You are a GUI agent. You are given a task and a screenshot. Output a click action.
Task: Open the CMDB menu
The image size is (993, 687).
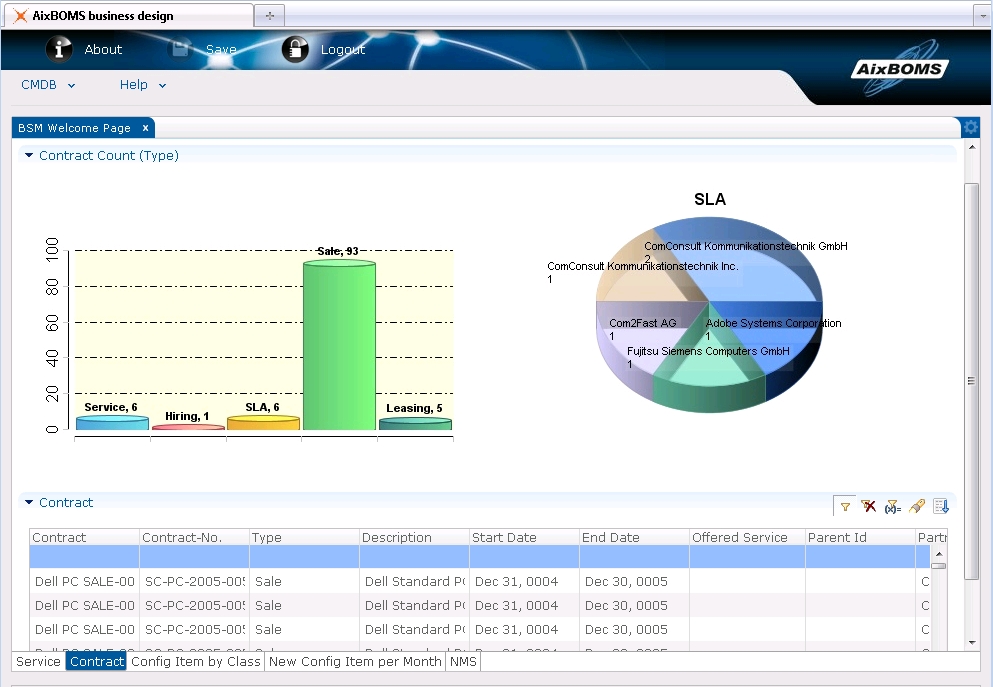[48, 85]
